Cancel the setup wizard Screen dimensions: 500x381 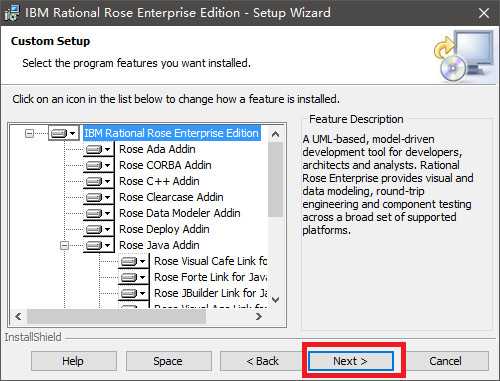446,361
